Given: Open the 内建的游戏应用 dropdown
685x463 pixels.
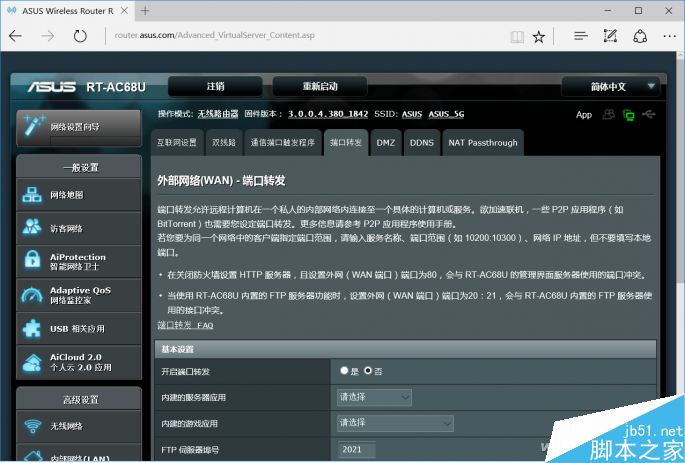Looking at the screenshot, I should pyautogui.click(x=395, y=423).
